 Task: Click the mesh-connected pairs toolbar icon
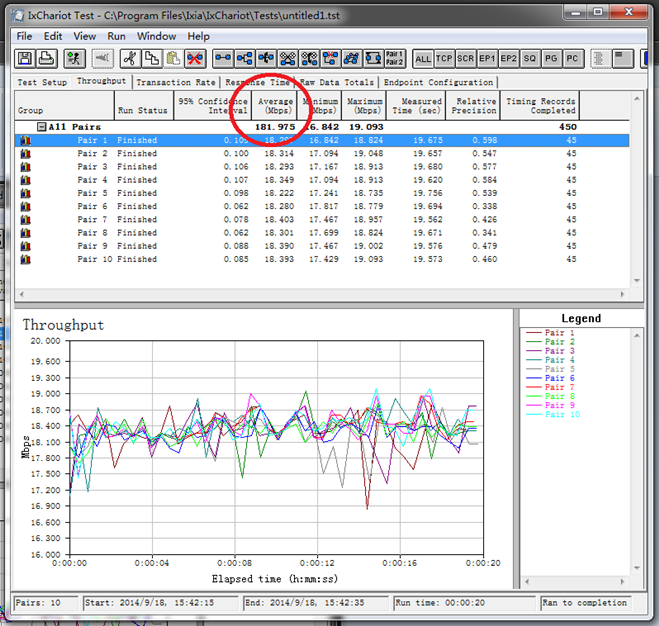(287, 58)
